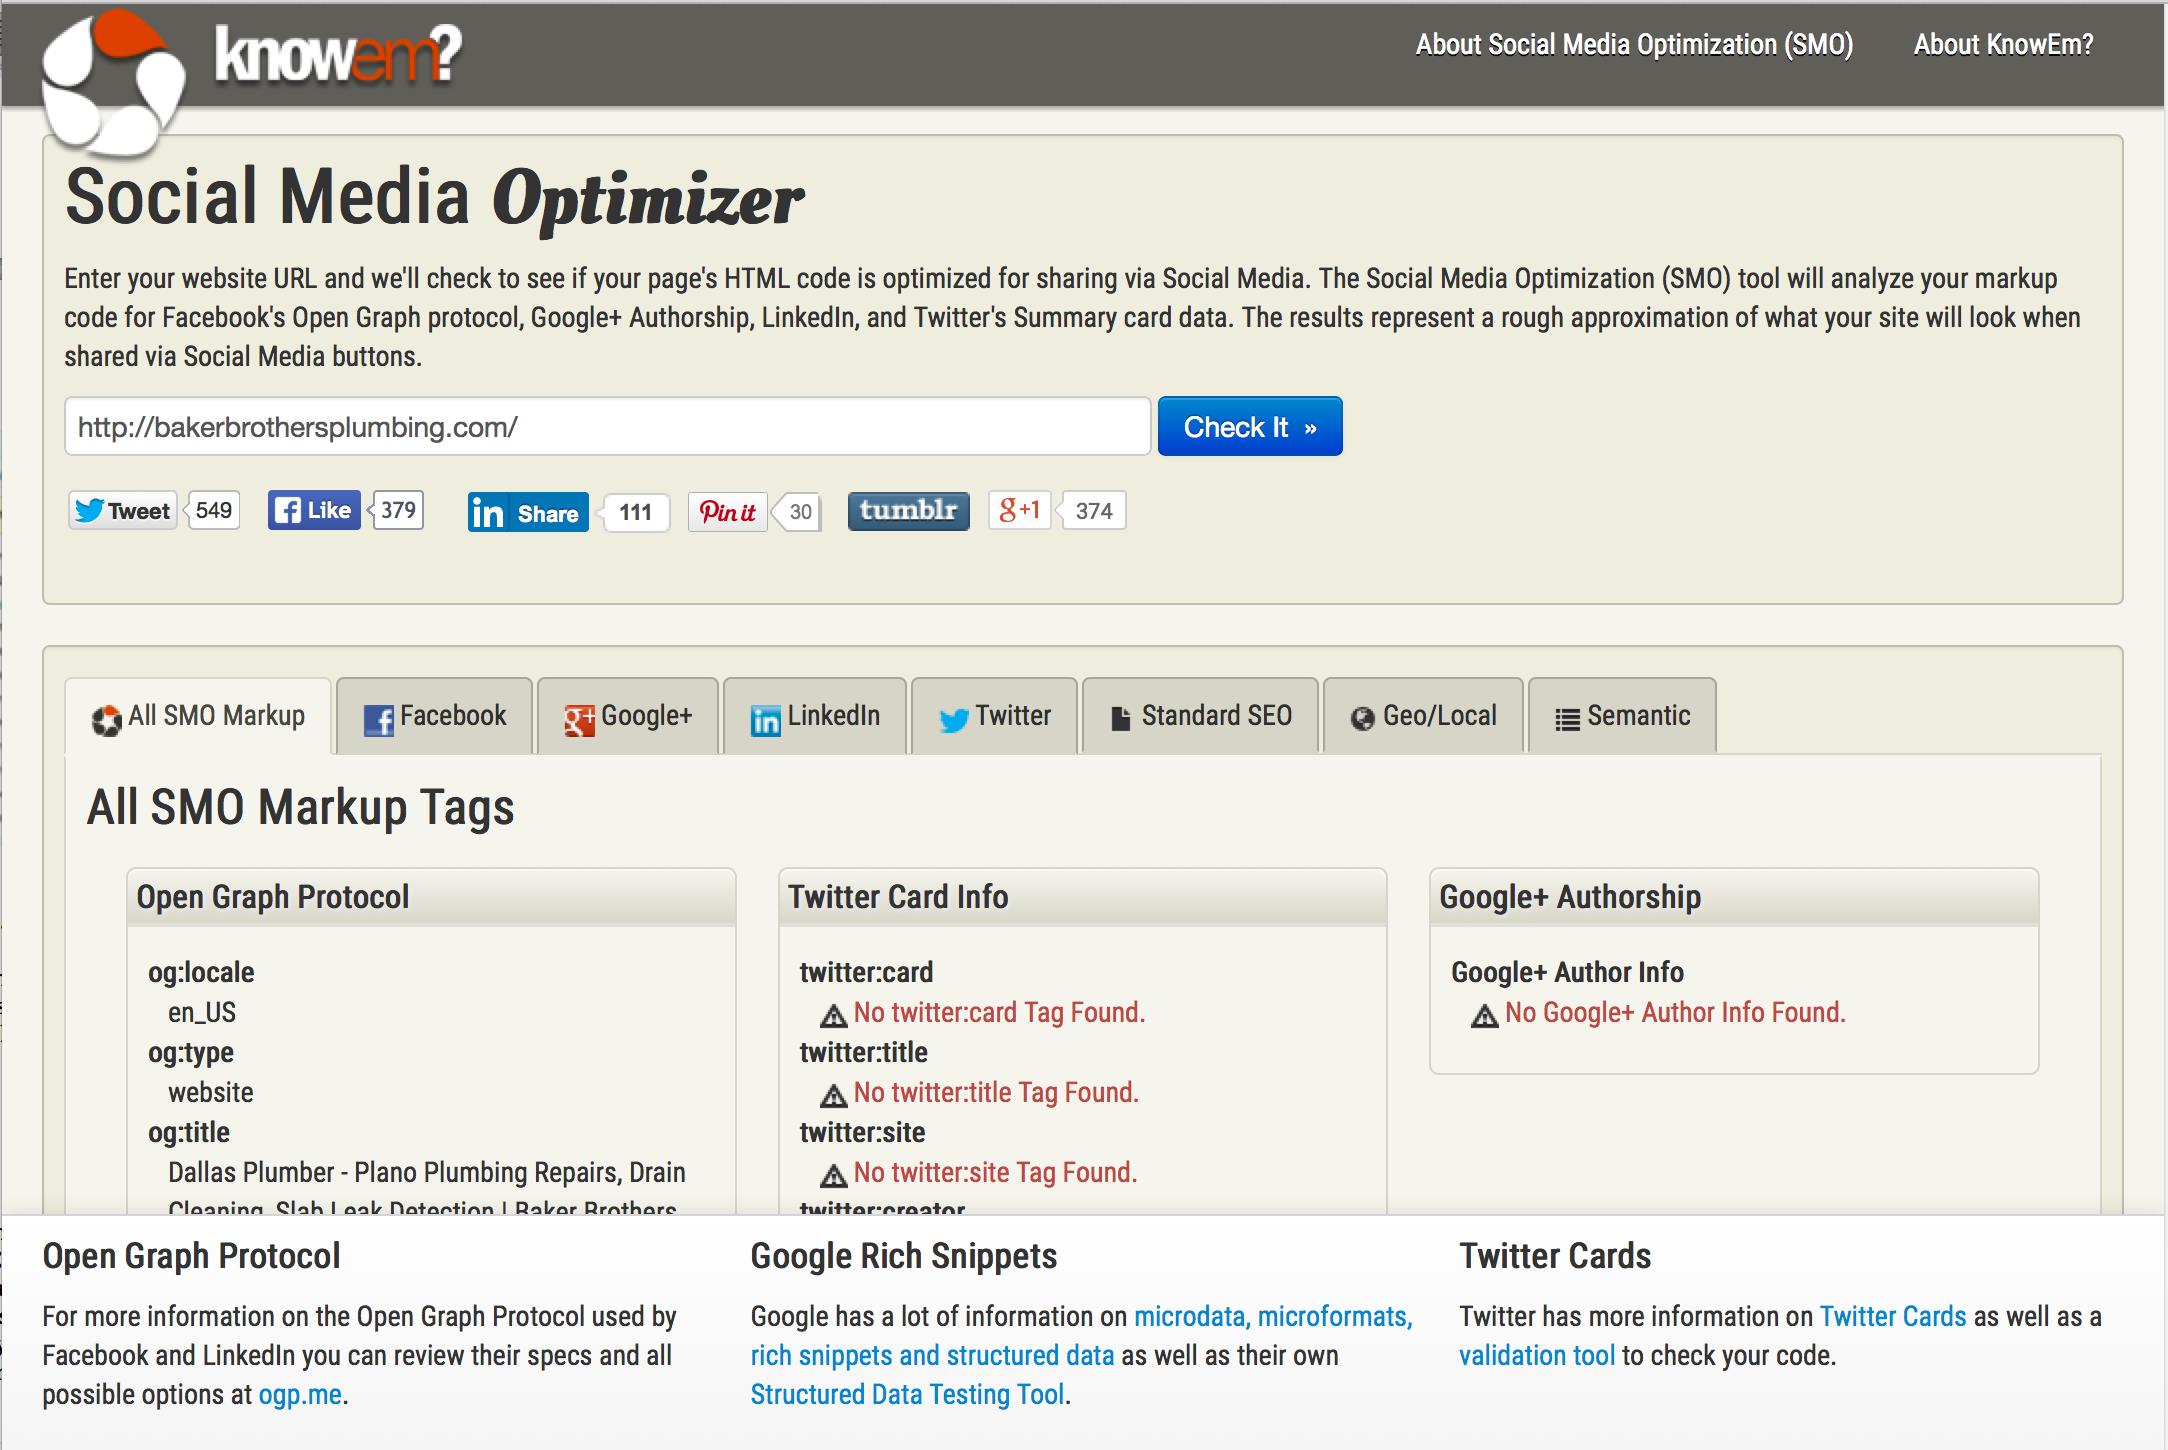Click the Facebook icon in the Facebook tab
The image size is (2168, 1450).
pos(378,720)
